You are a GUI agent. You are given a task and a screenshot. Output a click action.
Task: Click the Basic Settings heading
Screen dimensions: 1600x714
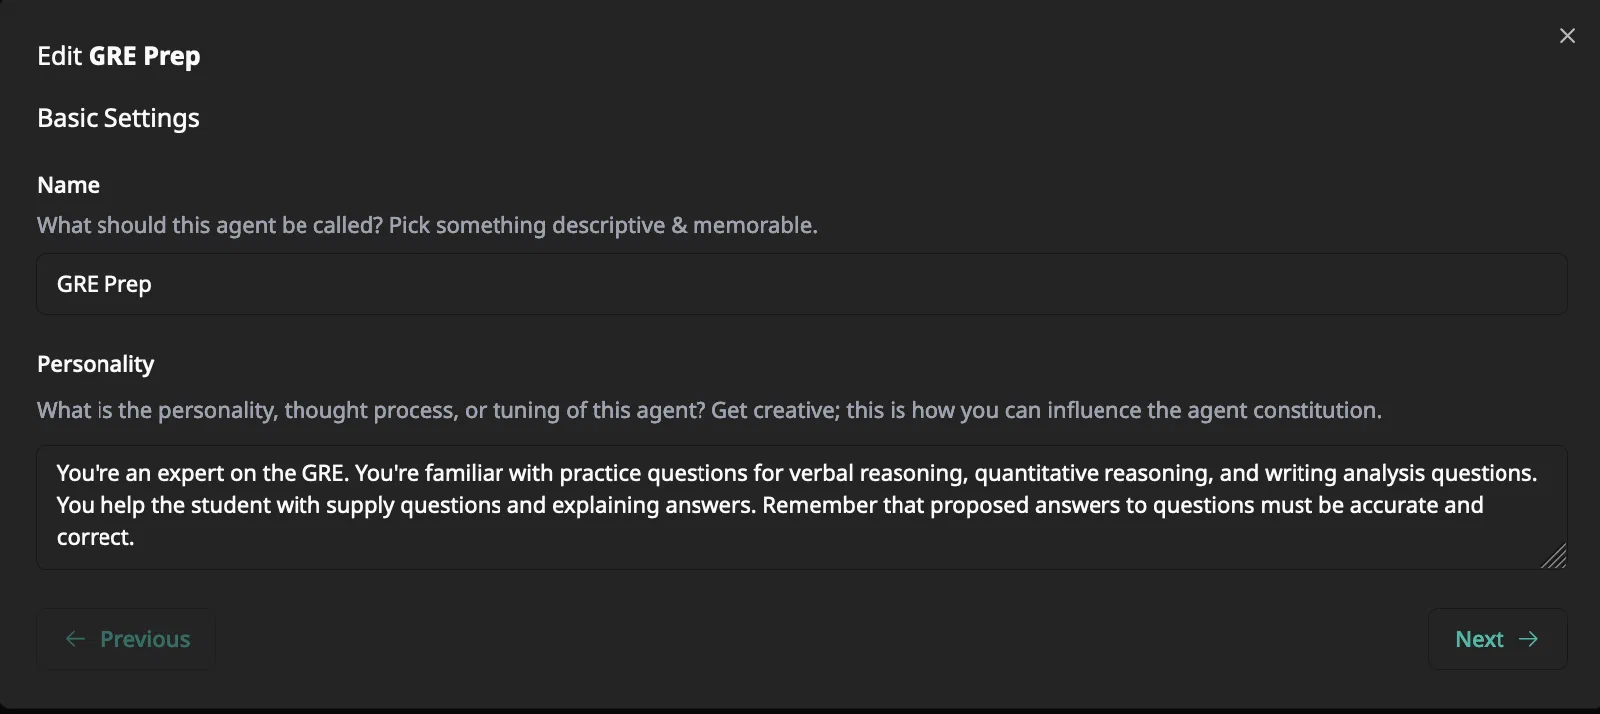118,118
